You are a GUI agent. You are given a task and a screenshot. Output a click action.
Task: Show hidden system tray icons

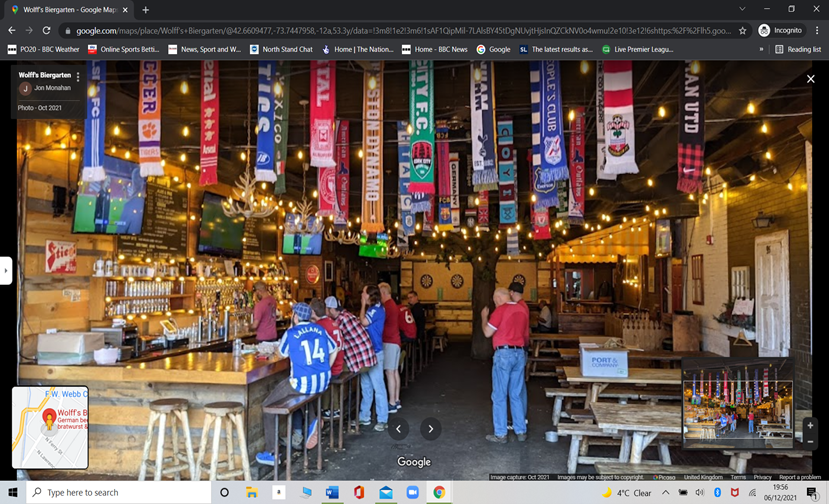pos(666,492)
